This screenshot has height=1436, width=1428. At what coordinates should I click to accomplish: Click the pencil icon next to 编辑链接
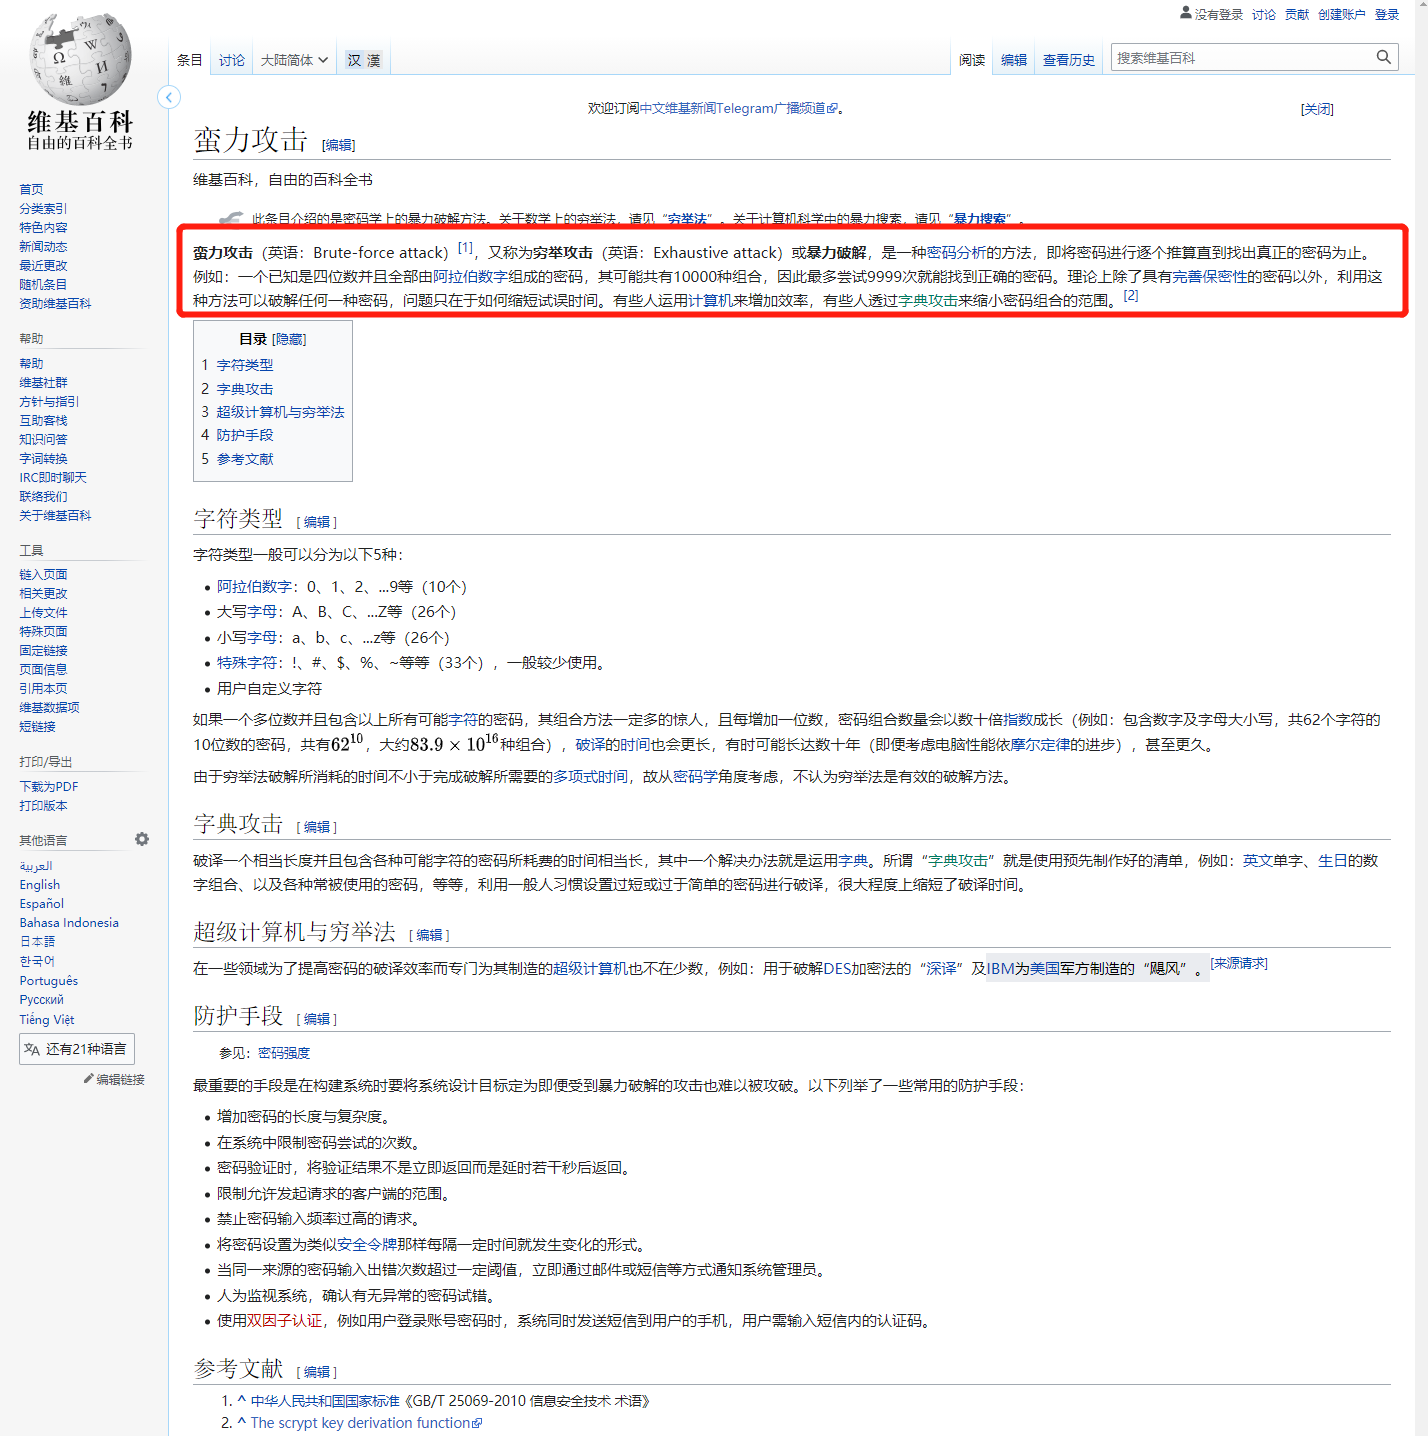tap(88, 1079)
